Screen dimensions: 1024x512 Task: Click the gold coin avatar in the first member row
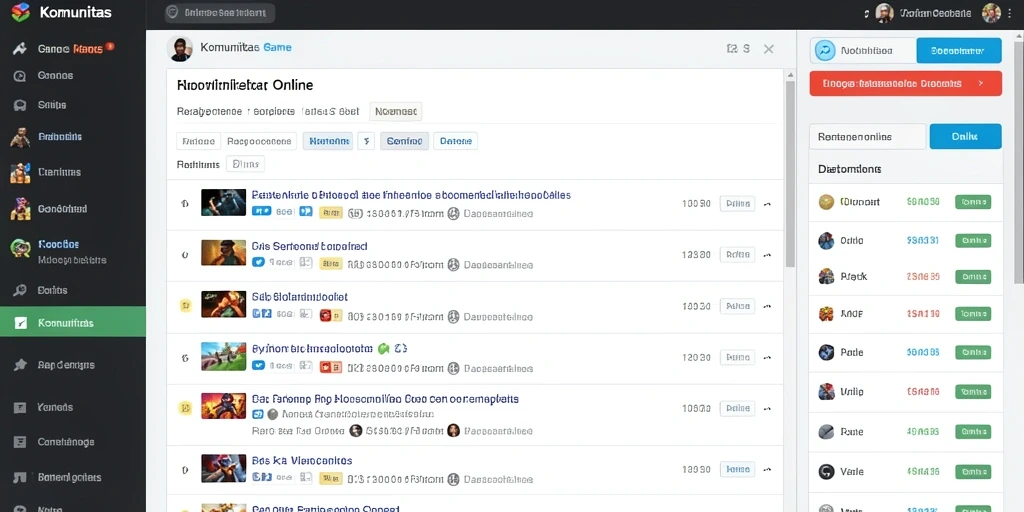(x=826, y=202)
